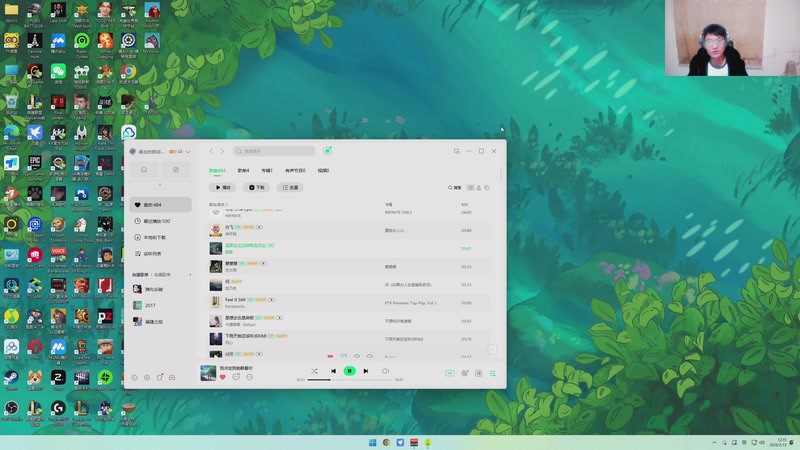
Task: Expand the system tray hidden icons chevron
Action: pyautogui.click(x=714, y=442)
